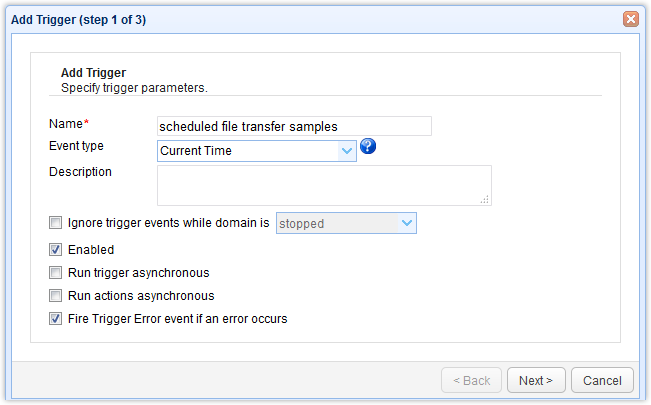Click the Description box resize grip

[x=485, y=200]
